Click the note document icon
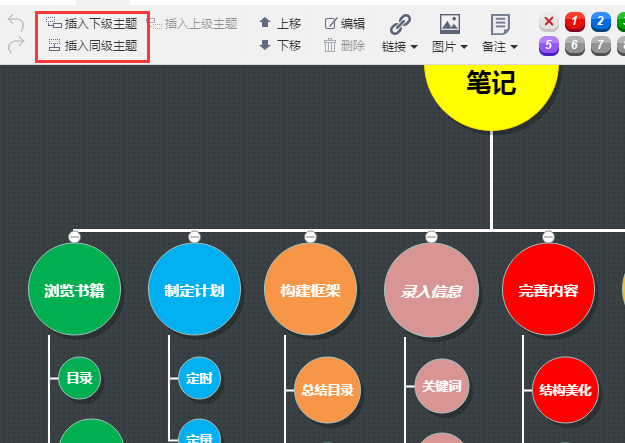The height and width of the screenshot is (443, 625). [500, 24]
